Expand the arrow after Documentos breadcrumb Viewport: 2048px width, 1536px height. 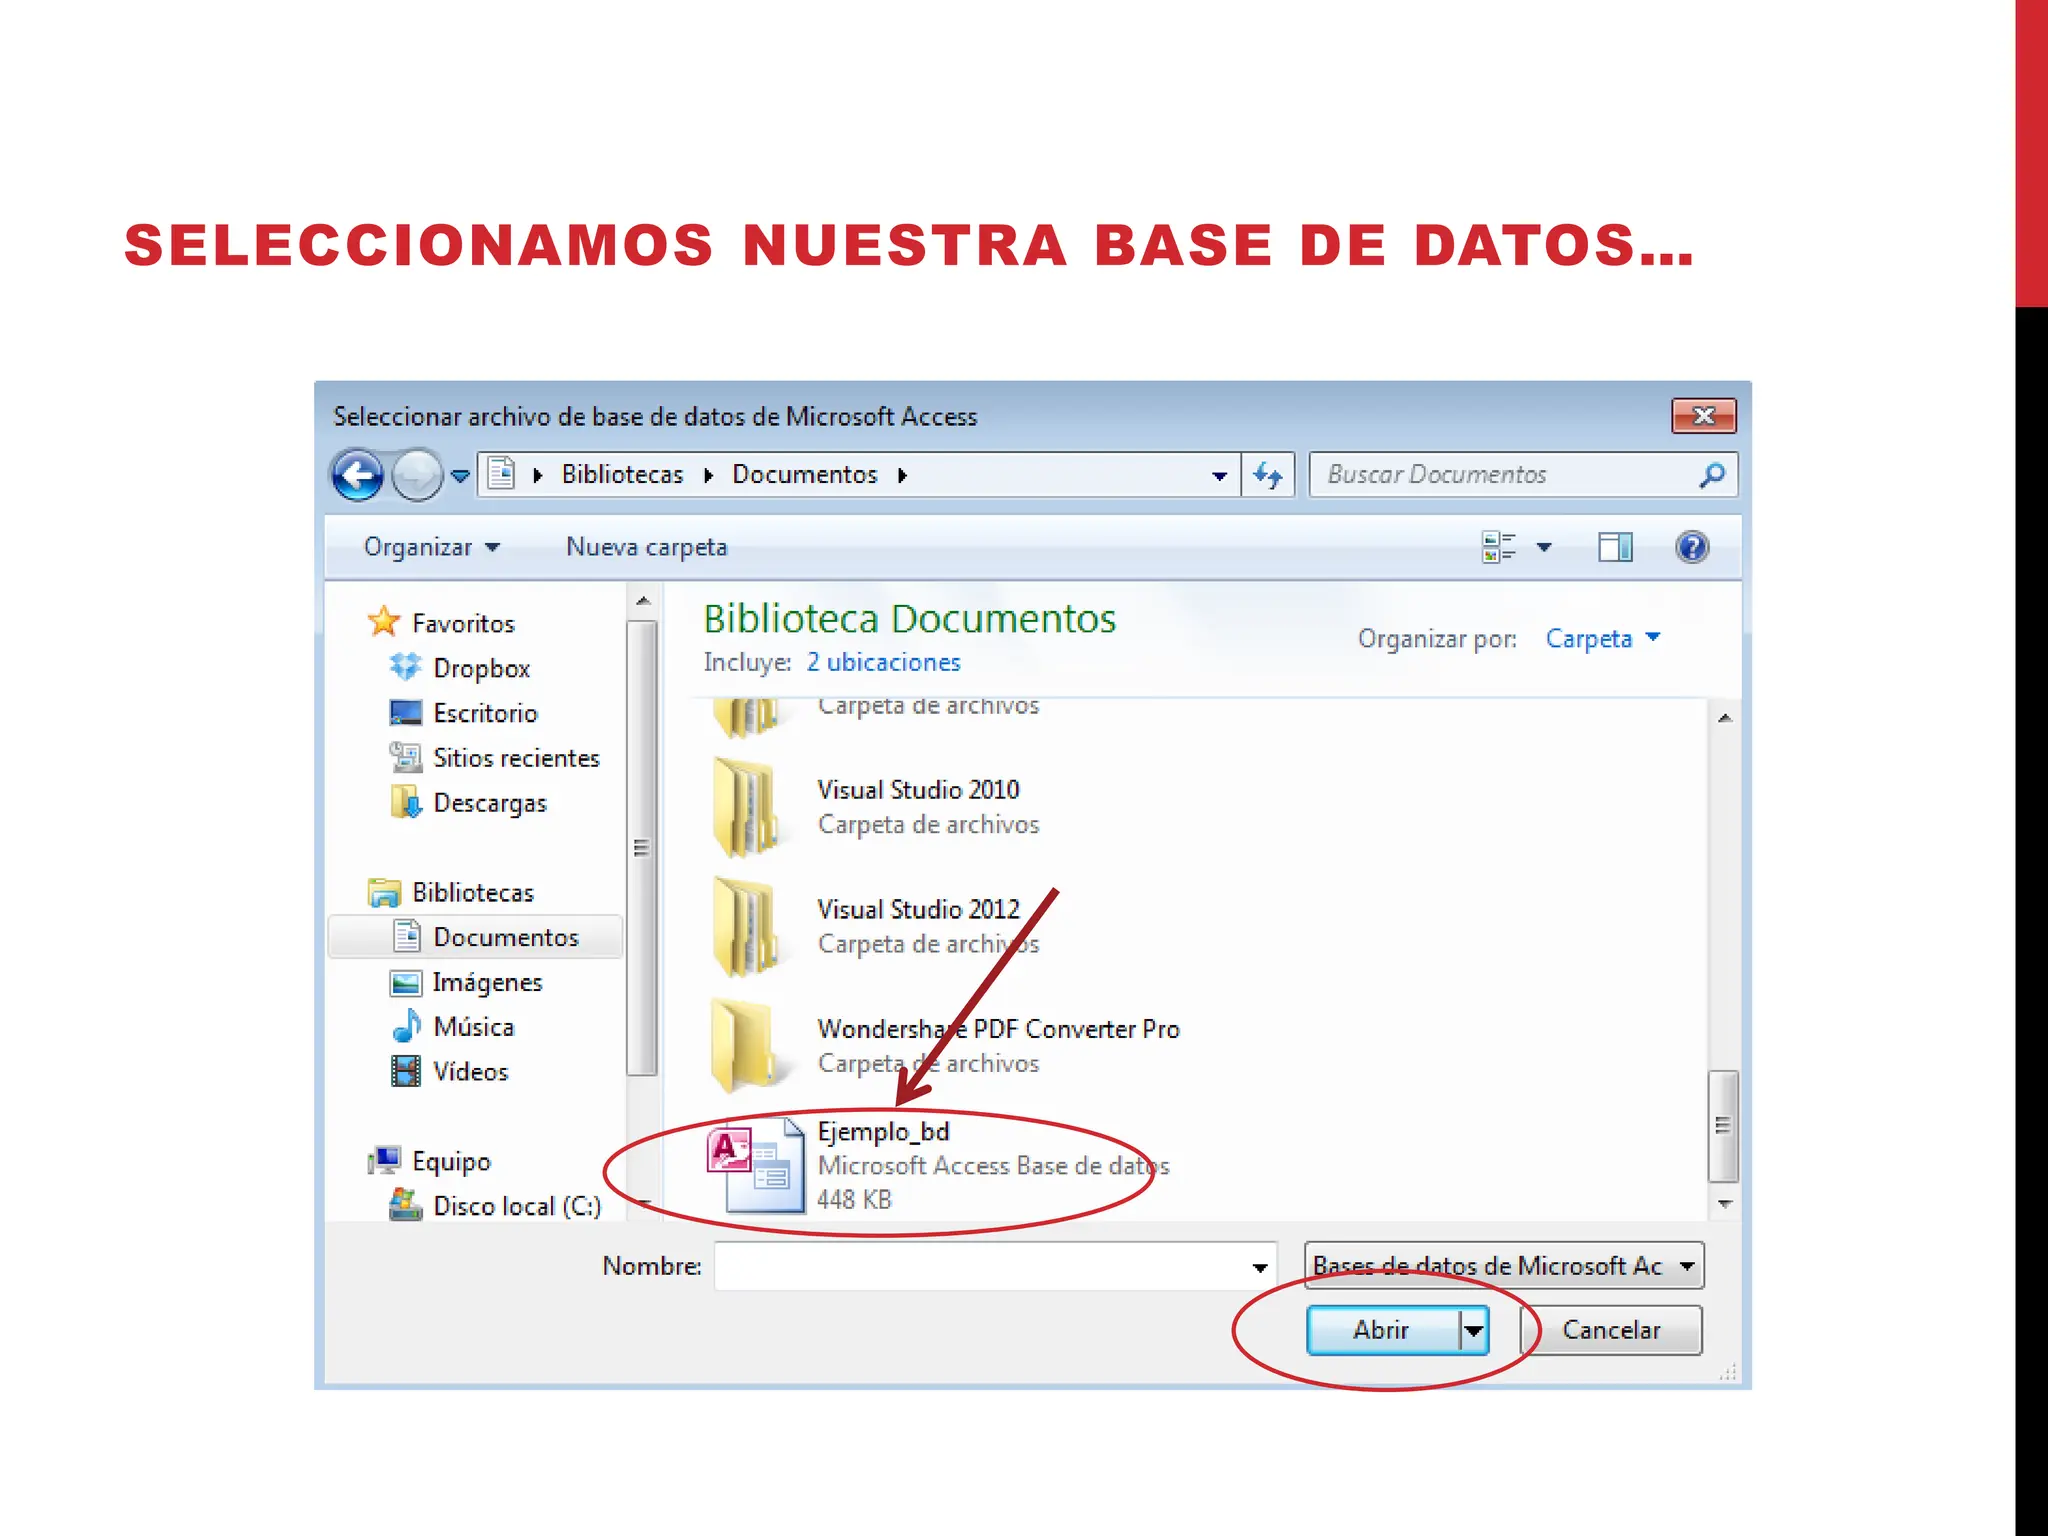pos(902,475)
